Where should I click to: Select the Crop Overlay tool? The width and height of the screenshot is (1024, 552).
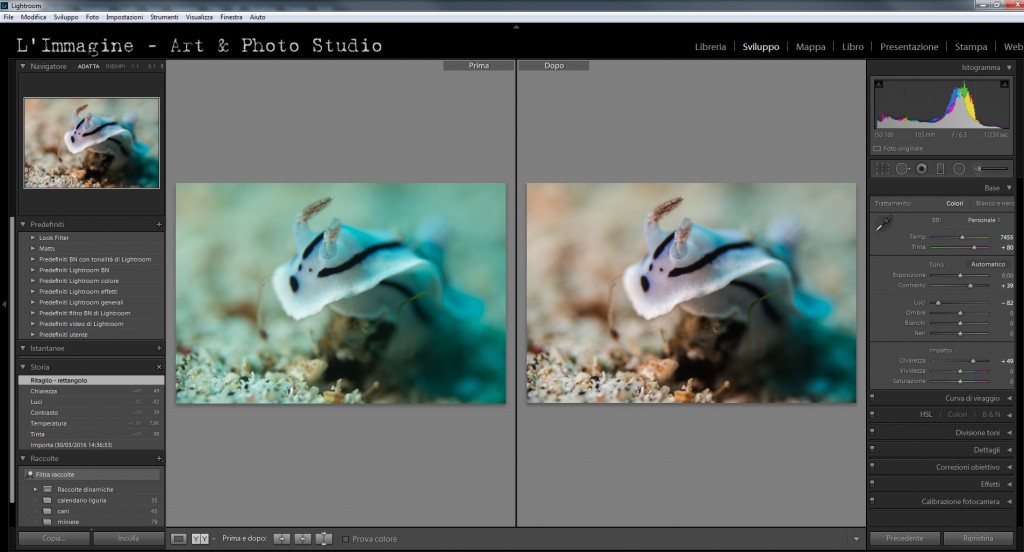tap(882, 169)
